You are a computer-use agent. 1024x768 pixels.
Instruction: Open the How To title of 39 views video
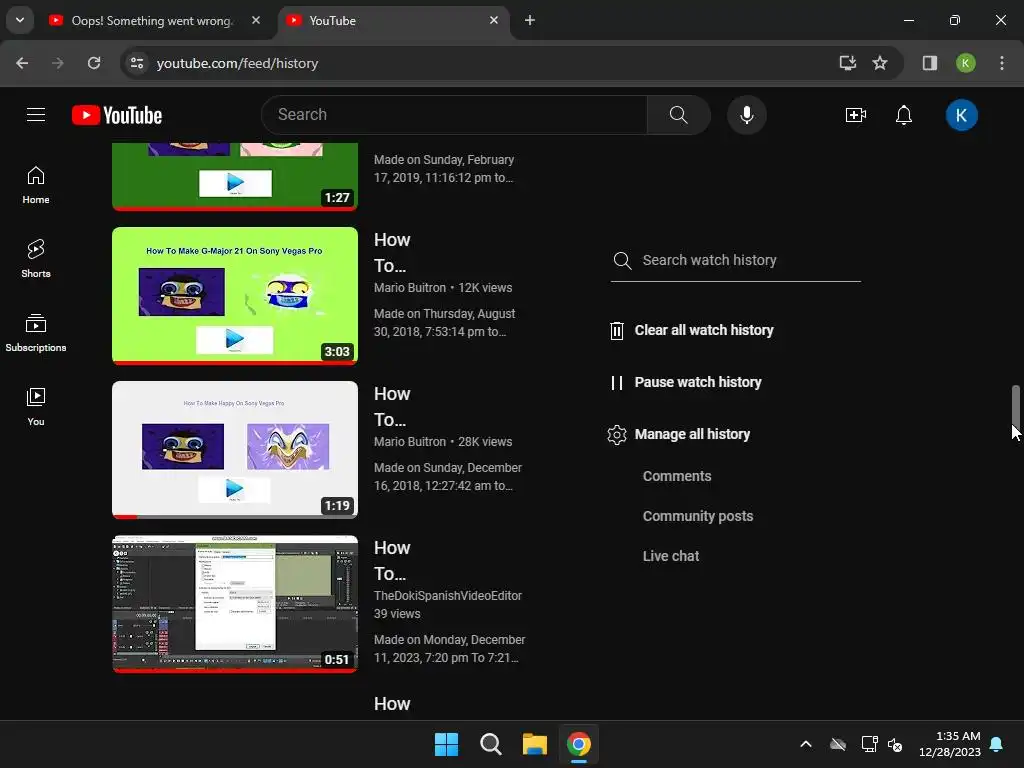click(392, 561)
